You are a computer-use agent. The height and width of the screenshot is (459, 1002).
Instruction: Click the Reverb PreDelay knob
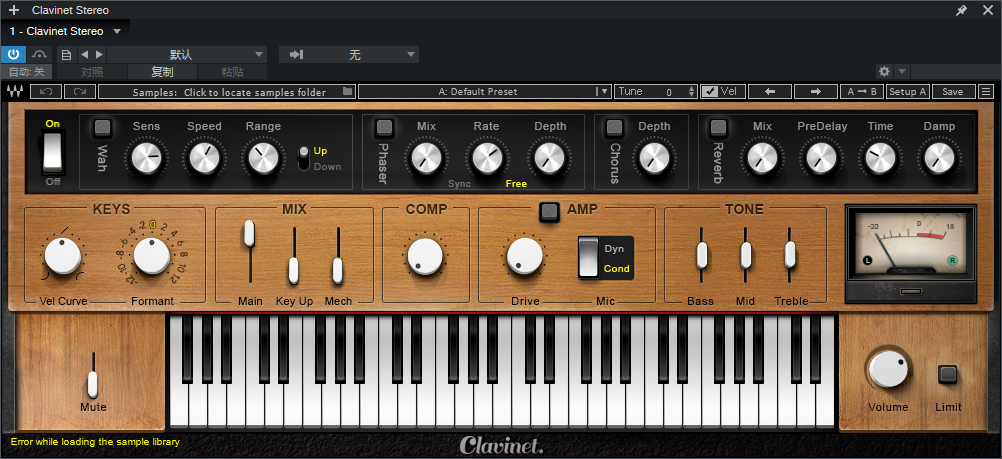pyautogui.click(x=821, y=157)
